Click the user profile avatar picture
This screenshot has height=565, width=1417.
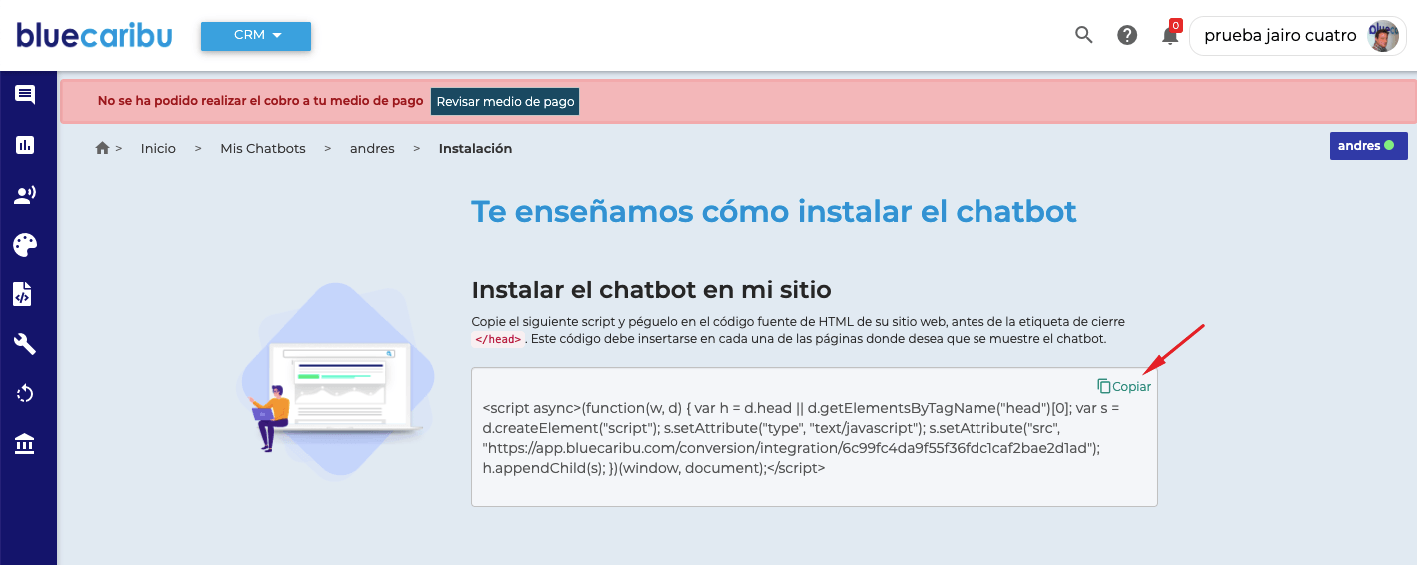pos(1382,36)
